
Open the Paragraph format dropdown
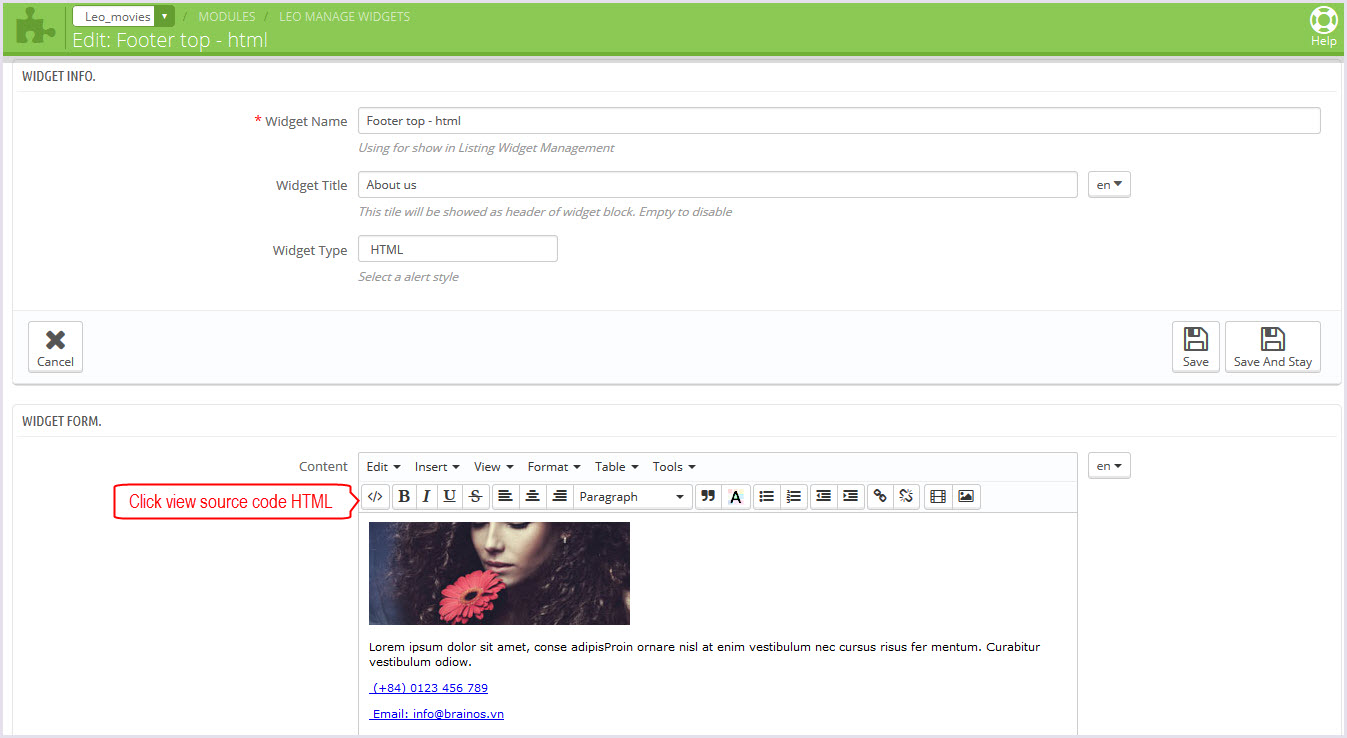coord(633,497)
